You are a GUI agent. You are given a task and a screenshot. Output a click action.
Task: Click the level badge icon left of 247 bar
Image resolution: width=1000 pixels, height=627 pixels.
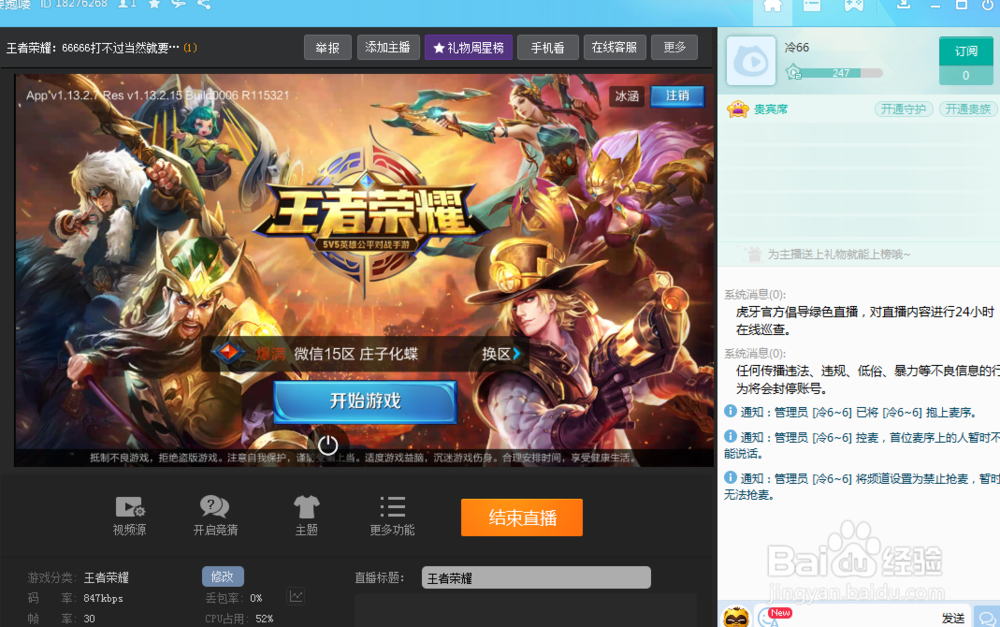click(794, 72)
